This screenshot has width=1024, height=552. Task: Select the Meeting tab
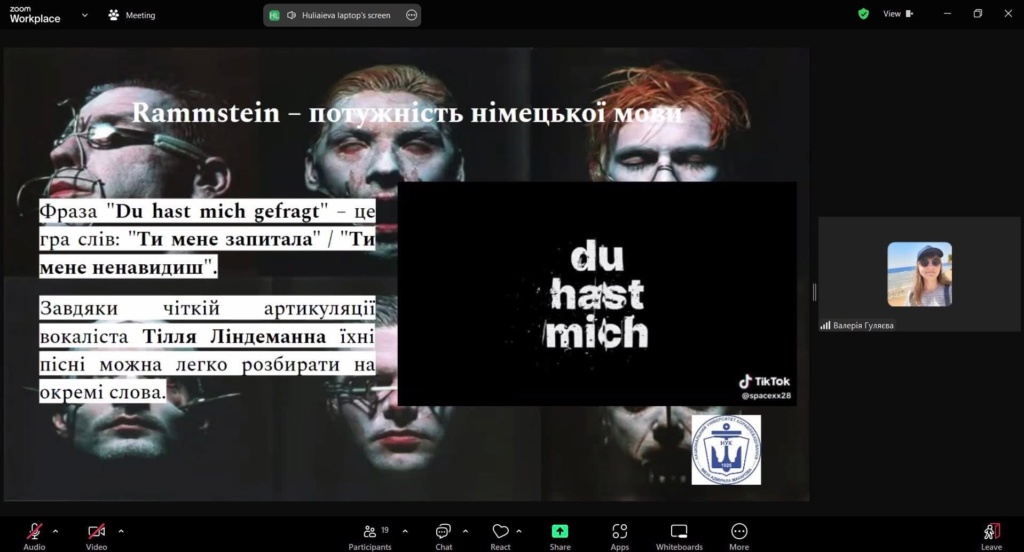coord(132,15)
